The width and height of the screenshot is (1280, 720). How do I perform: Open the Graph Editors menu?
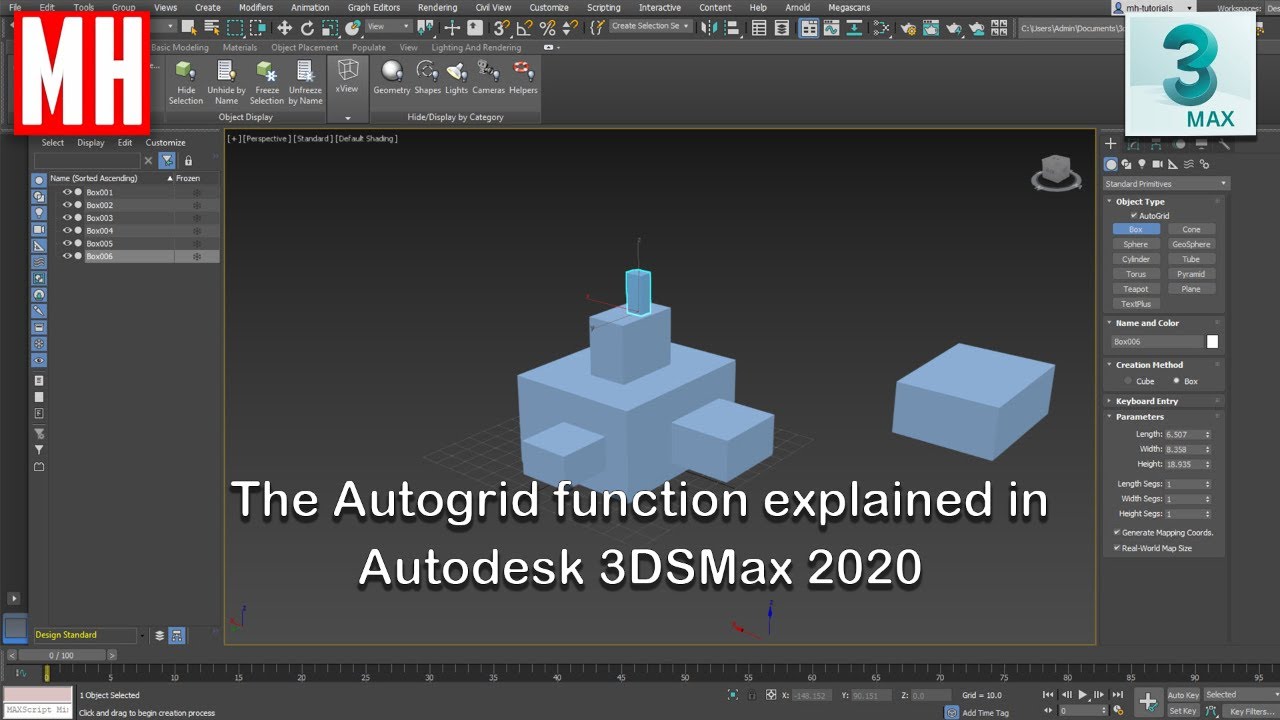click(x=373, y=7)
